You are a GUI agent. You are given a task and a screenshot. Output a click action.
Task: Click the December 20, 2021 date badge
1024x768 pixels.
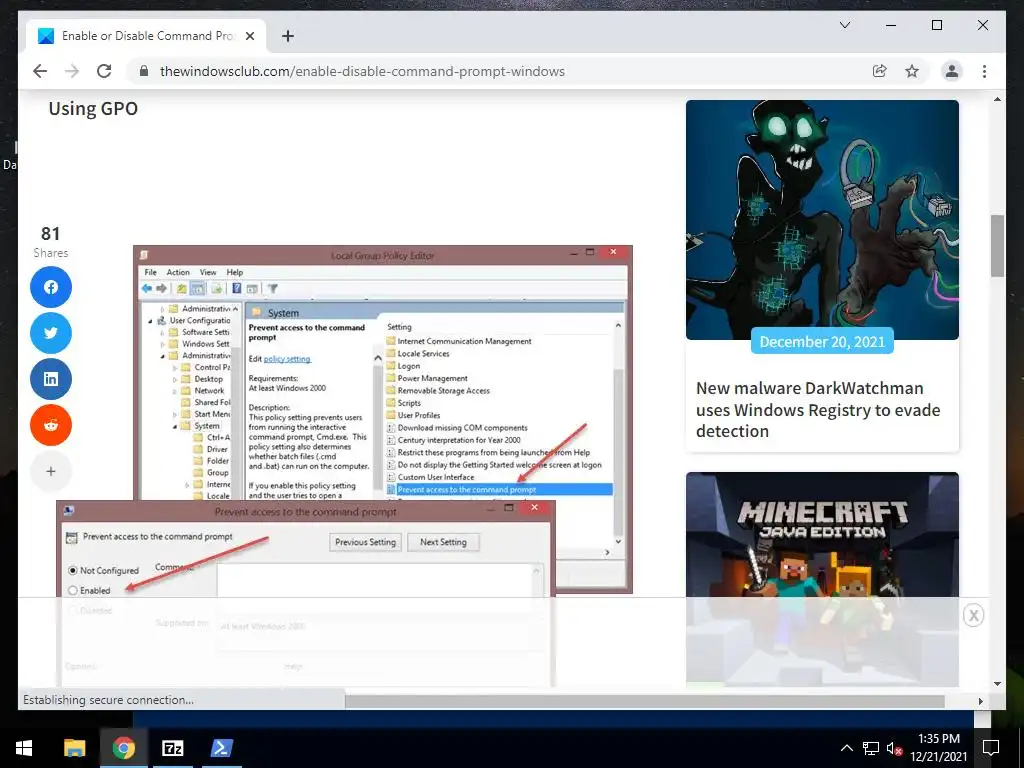tap(822, 342)
